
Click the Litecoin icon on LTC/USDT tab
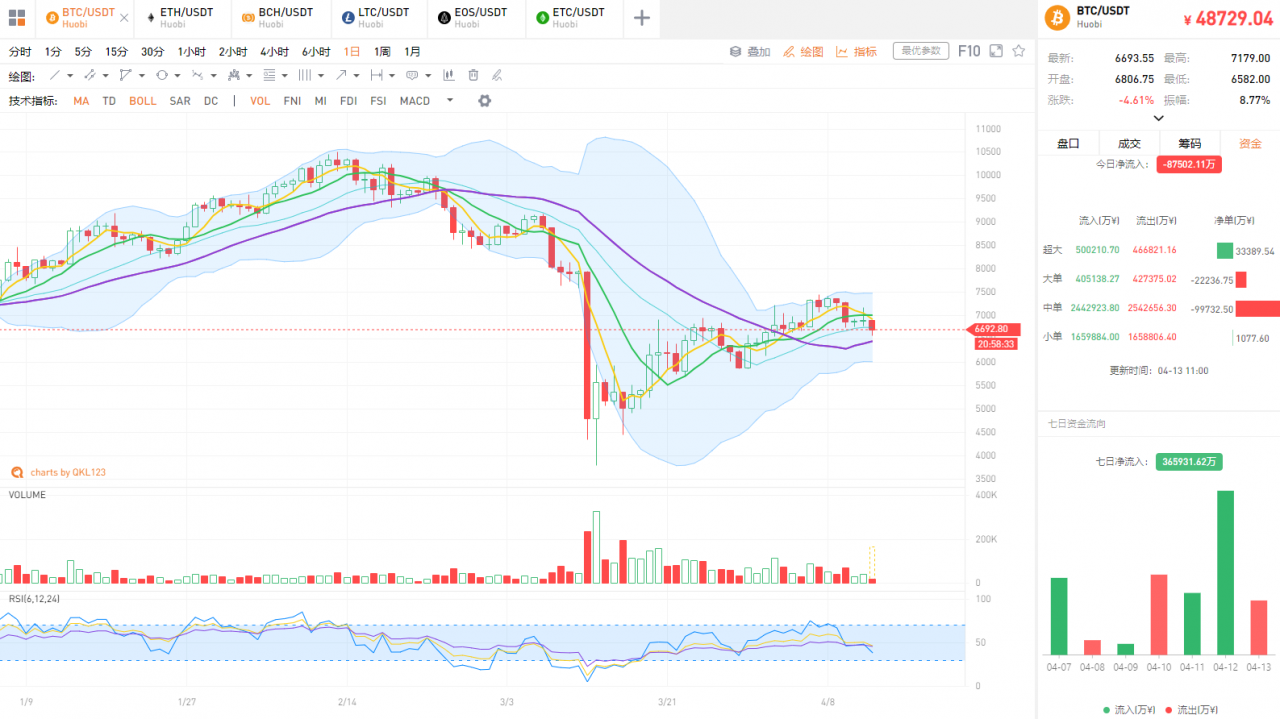(x=347, y=18)
